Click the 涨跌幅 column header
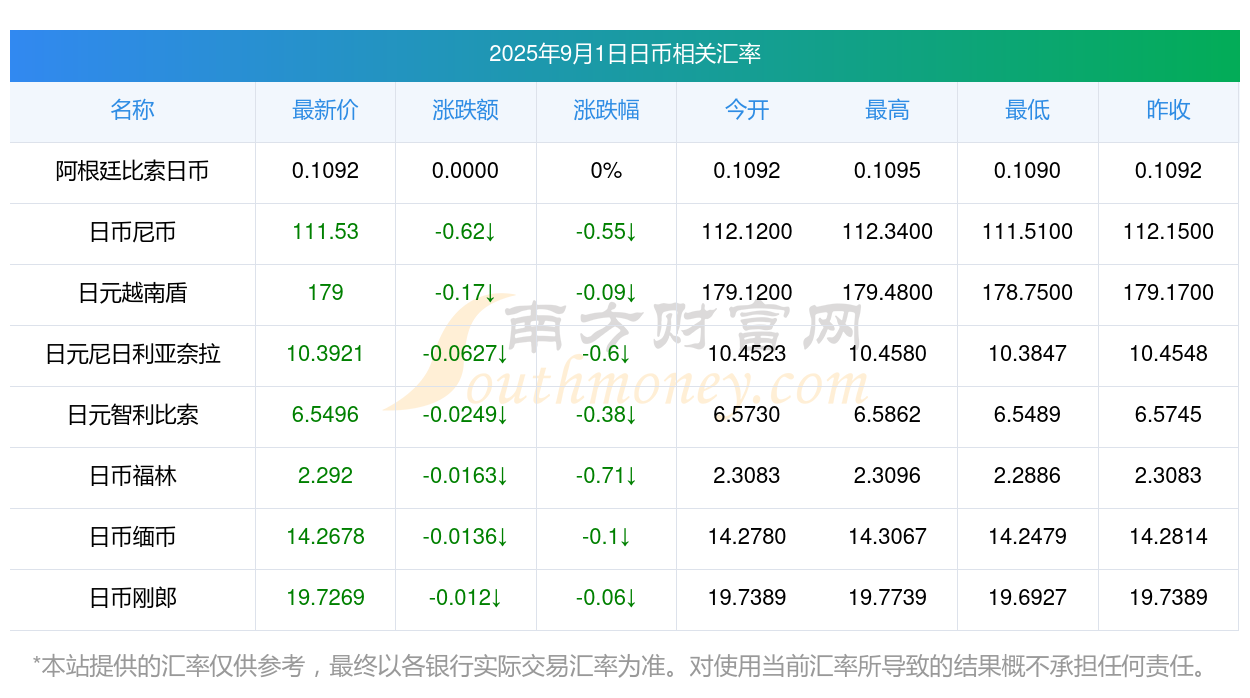 (606, 110)
